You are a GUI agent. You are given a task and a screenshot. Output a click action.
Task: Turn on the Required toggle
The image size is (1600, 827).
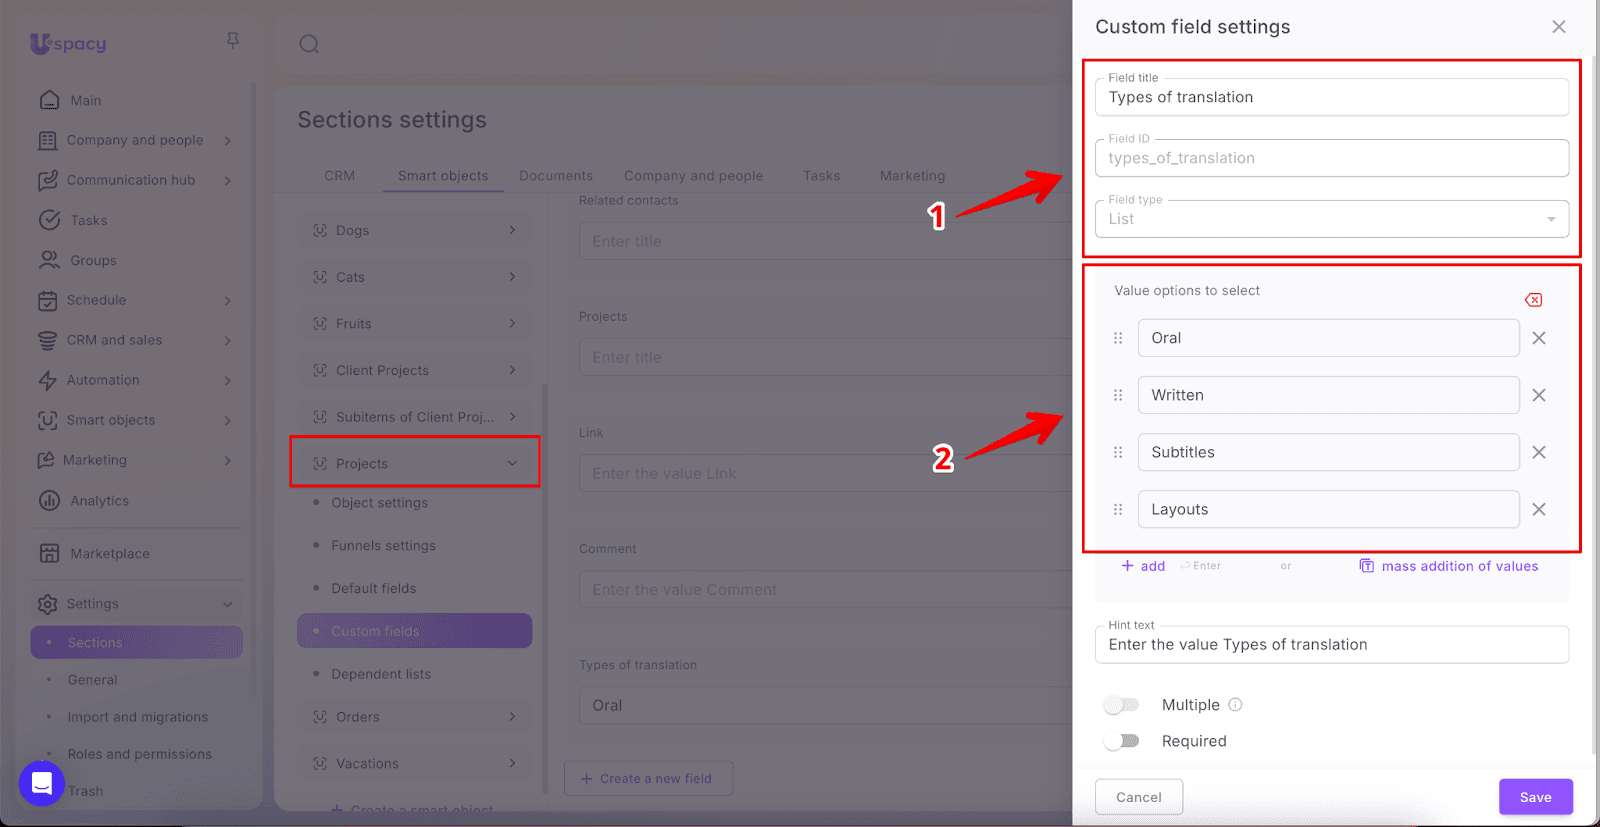coord(1121,741)
